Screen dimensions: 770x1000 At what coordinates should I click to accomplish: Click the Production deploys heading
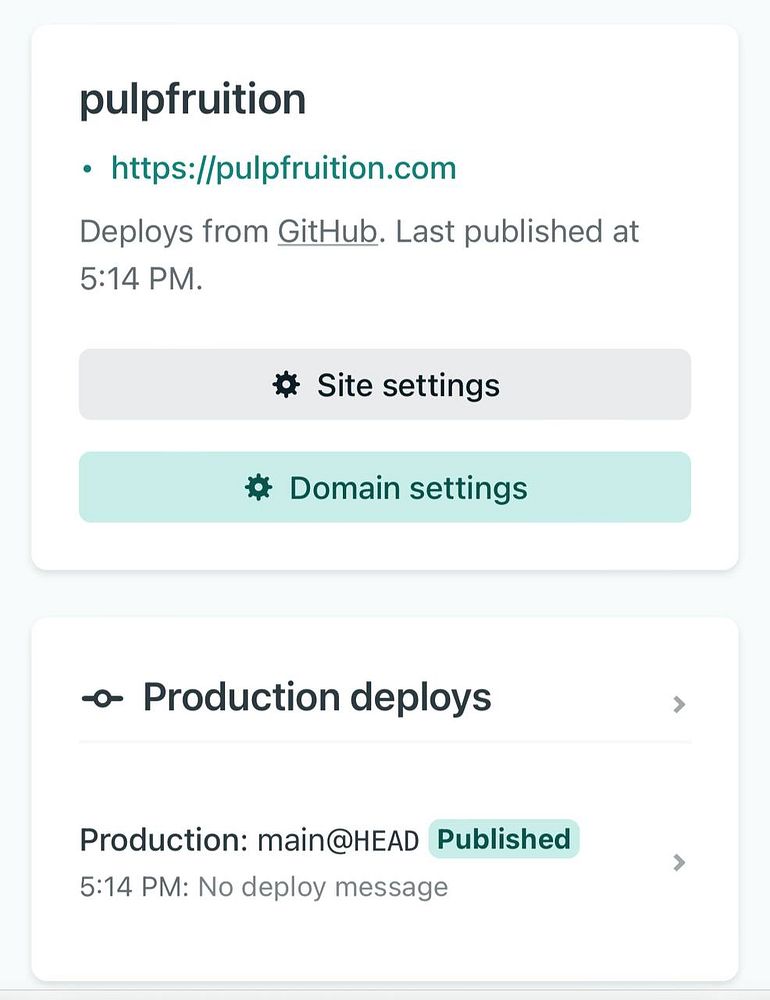click(317, 697)
